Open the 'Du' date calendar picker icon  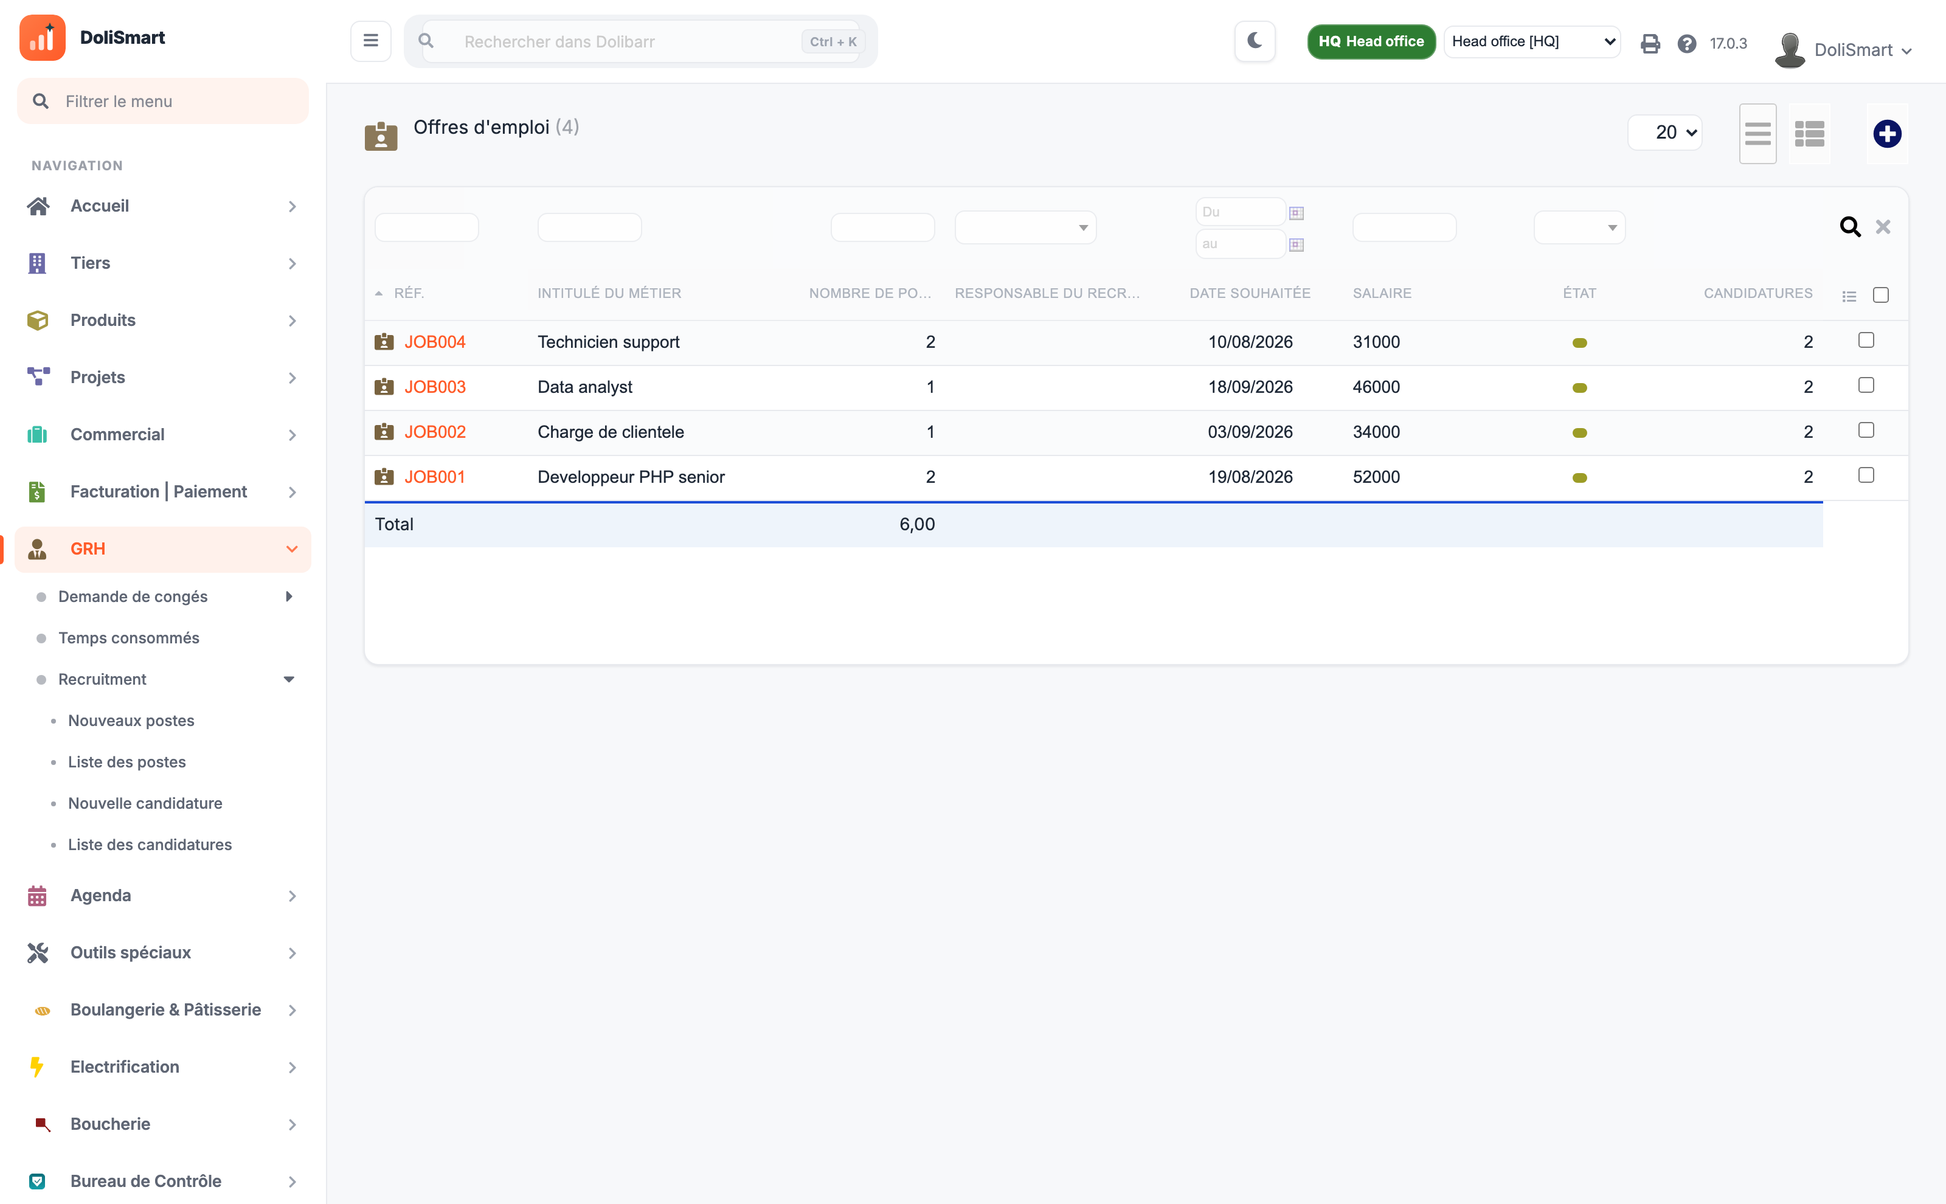tap(1297, 212)
